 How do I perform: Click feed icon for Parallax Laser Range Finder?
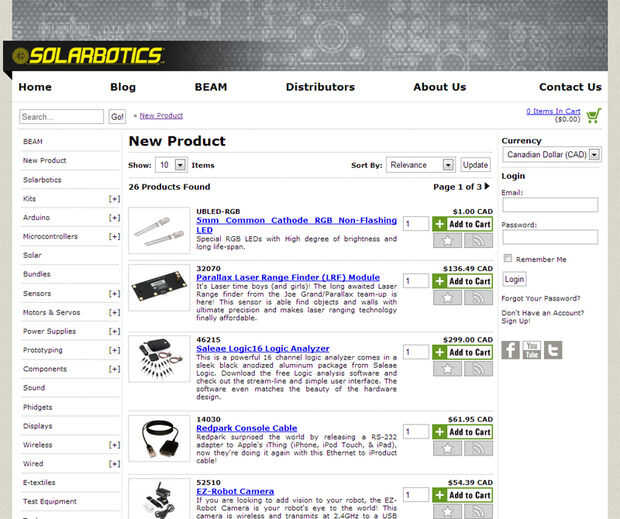(478, 298)
